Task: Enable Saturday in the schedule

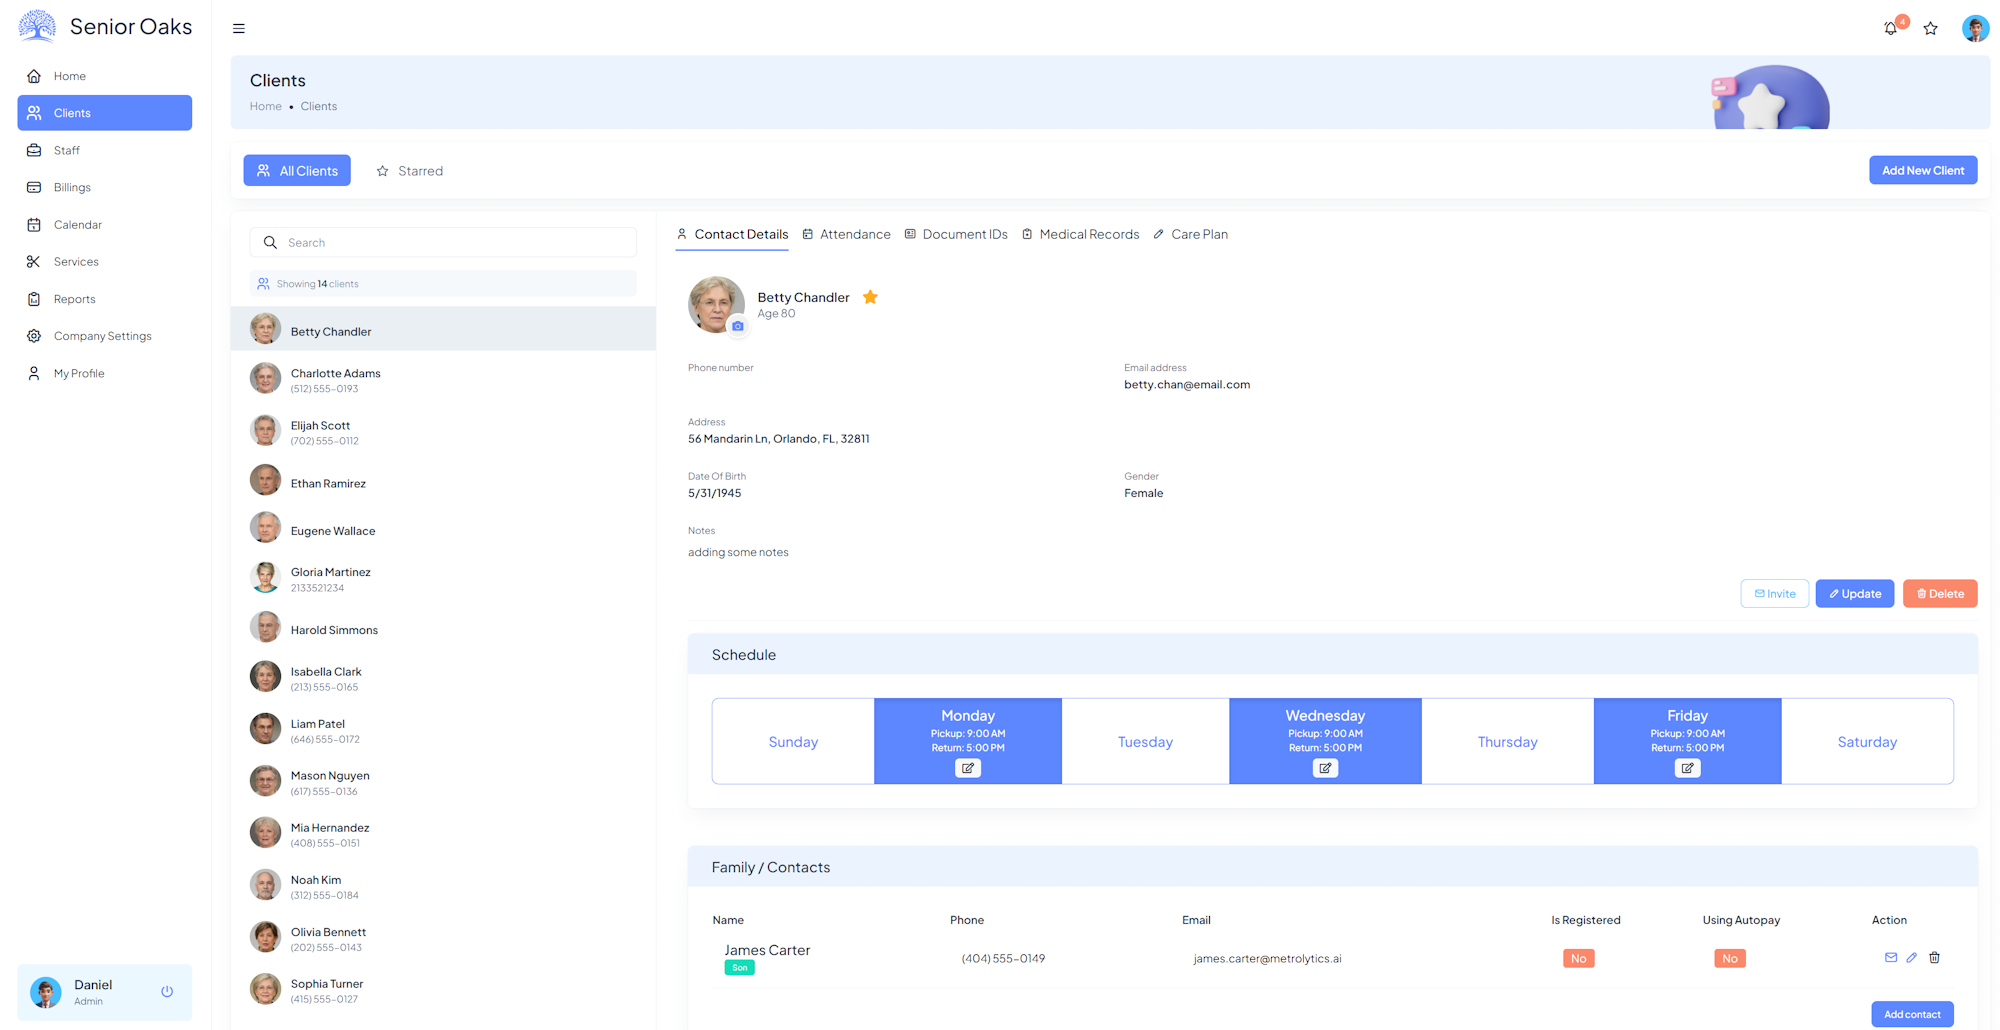Action: 1866,742
